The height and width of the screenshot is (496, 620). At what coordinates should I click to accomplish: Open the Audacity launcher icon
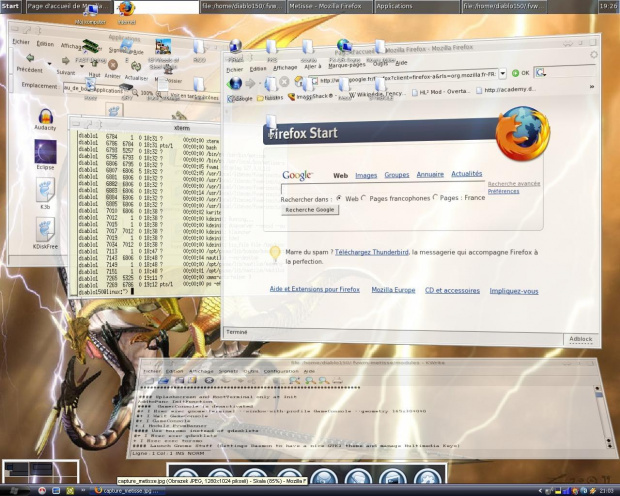45,116
